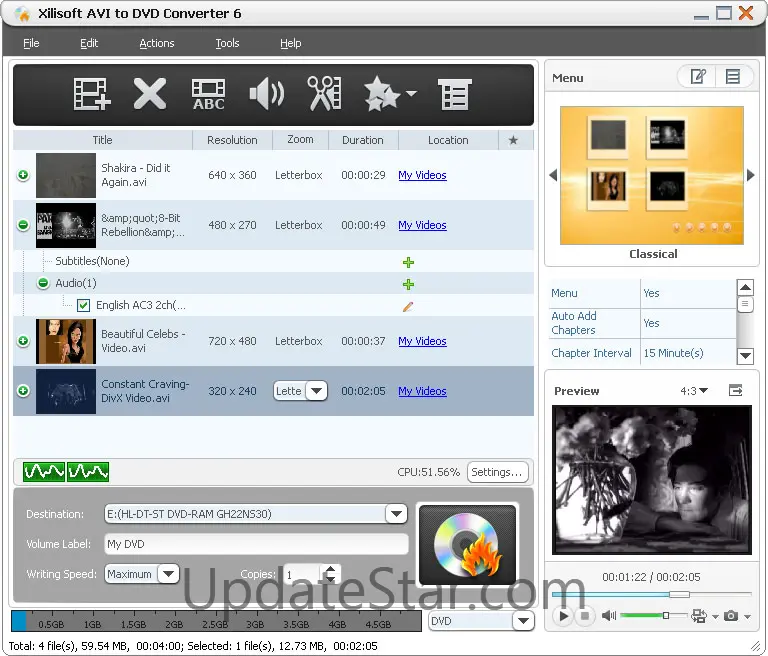Screen dimensions: 768x656
Task: Open the effects toolbar dropdown arrow
Action: (411, 93)
